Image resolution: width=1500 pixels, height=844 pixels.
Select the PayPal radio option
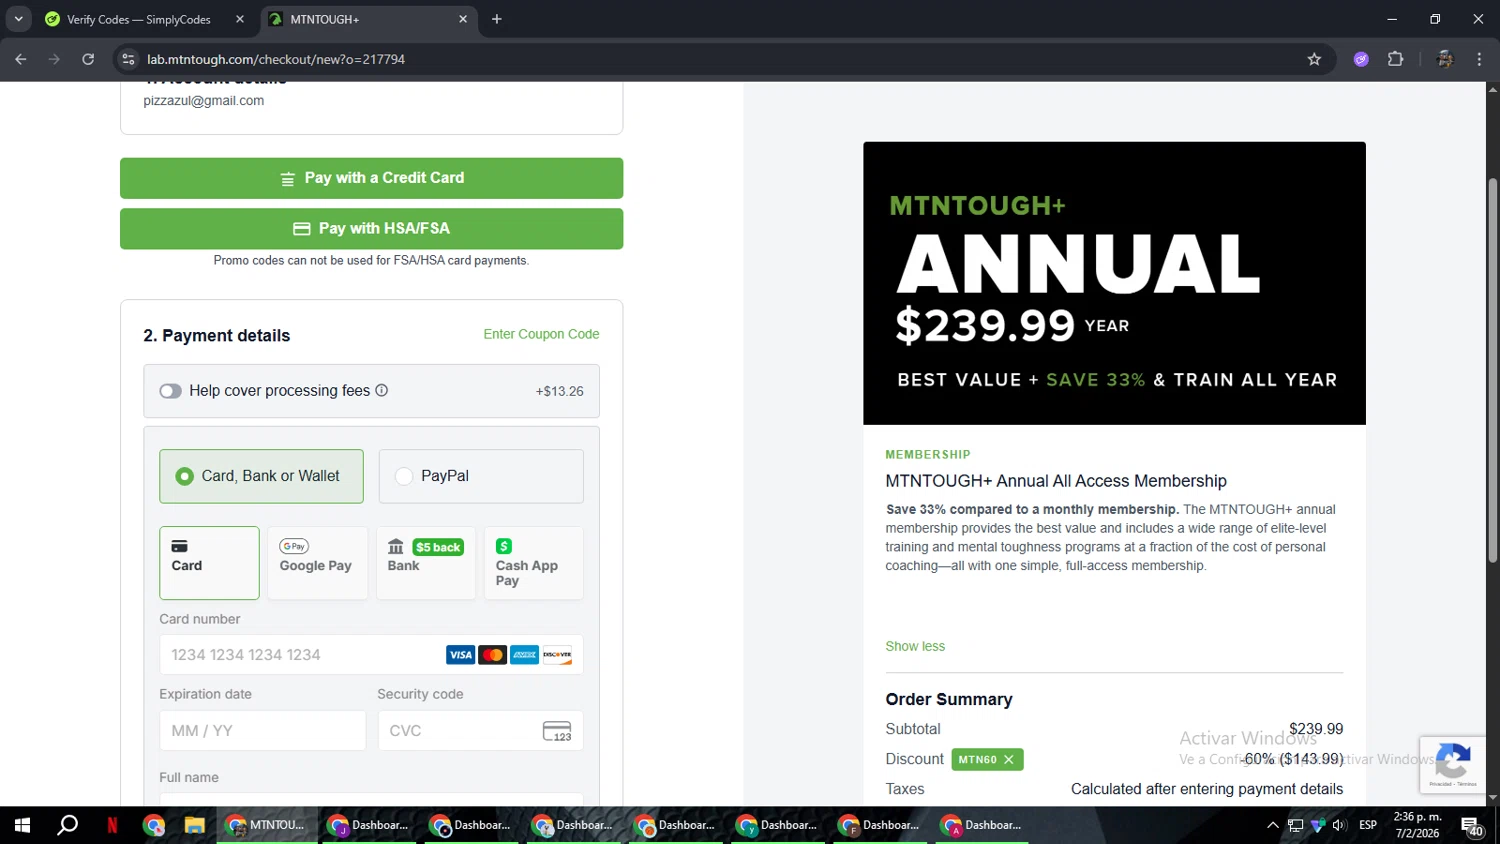(481, 476)
